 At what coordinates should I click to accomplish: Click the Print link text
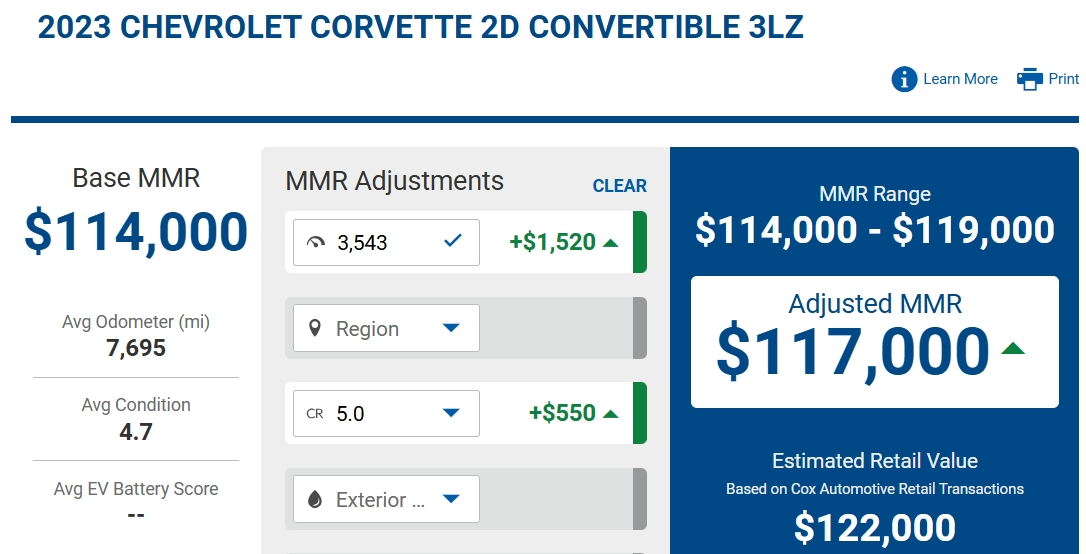[x=1064, y=79]
